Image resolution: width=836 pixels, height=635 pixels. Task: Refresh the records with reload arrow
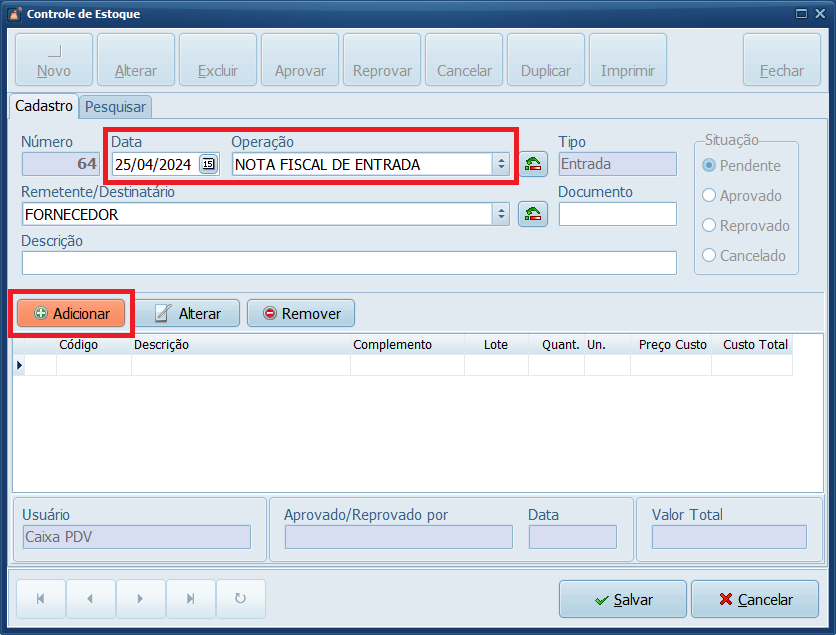tap(240, 599)
